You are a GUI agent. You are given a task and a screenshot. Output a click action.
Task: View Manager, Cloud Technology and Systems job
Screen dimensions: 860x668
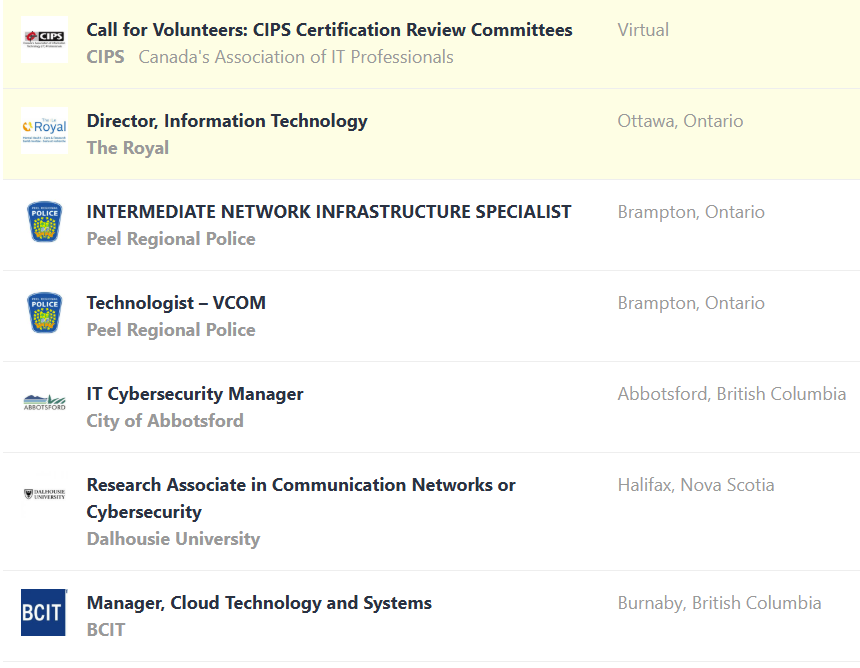[259, 603]
